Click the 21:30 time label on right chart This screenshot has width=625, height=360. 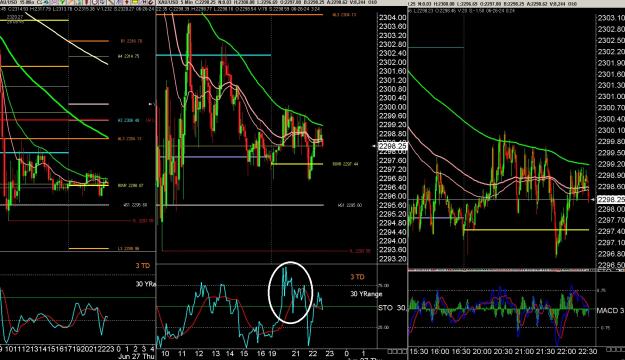[545, 352]
